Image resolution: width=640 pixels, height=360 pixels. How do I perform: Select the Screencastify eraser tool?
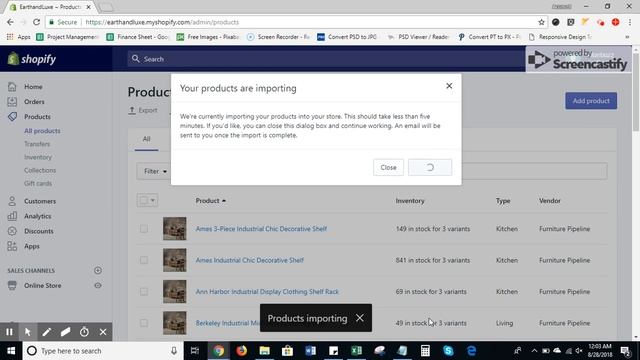(65, 332)
